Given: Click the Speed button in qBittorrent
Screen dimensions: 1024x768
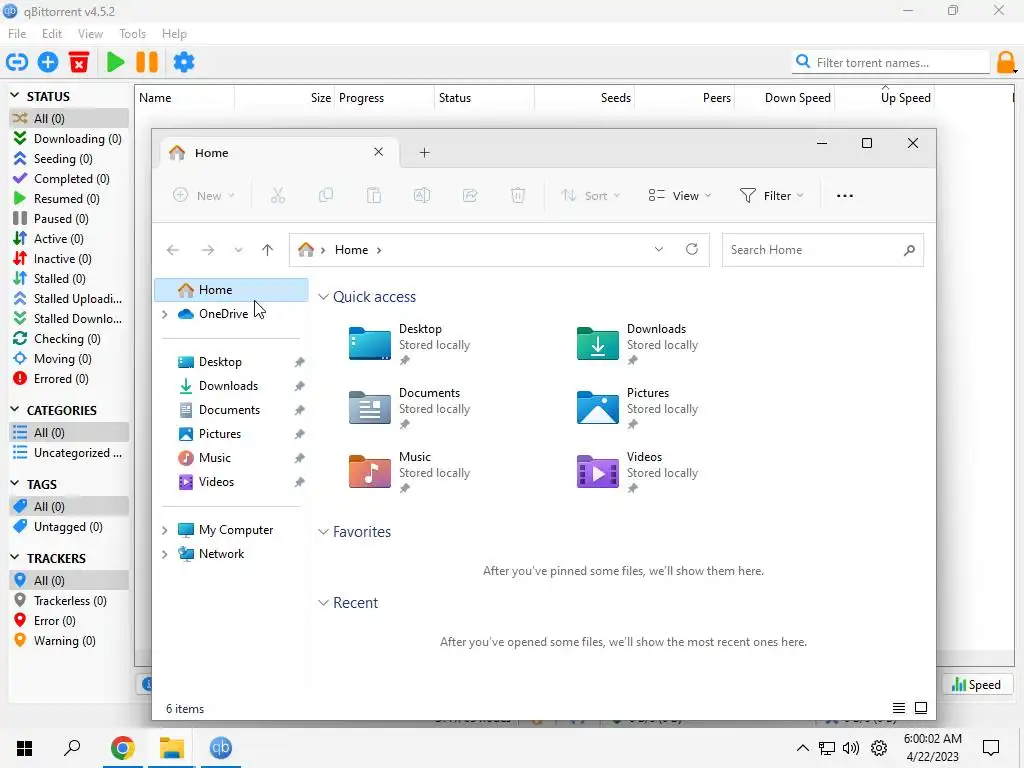Looking at the screenshot, I should 976,684.
